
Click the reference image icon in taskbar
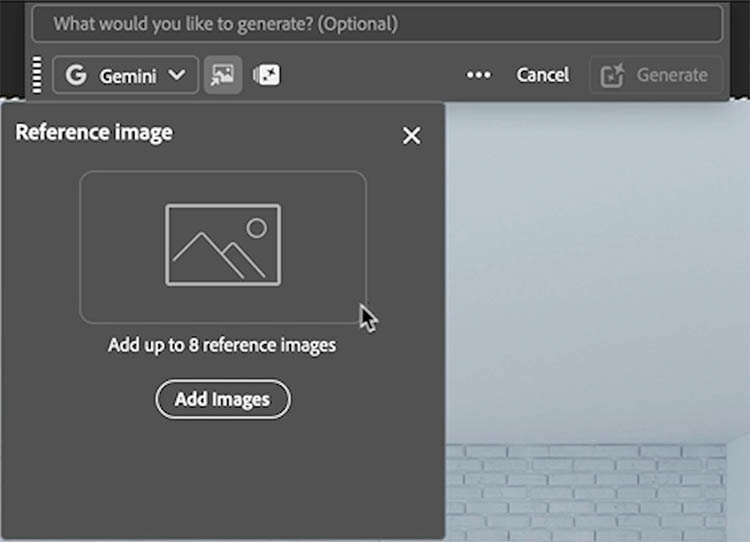pyautogui.click(x=223, y=75)
